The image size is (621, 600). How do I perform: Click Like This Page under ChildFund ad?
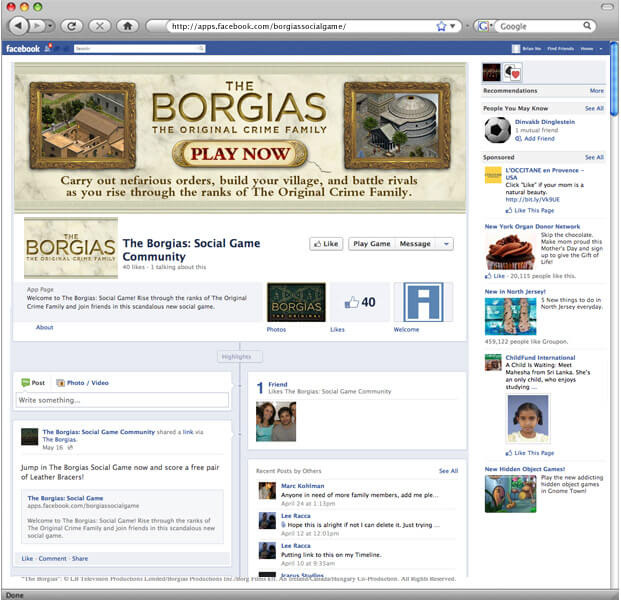530,453
